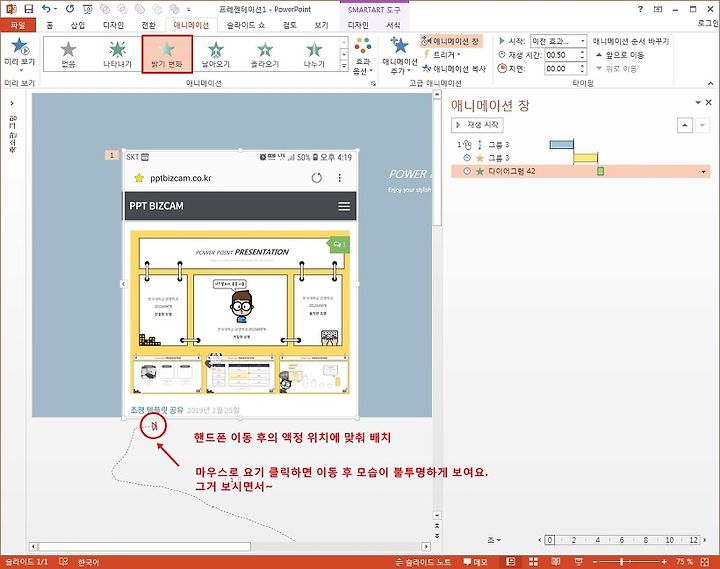Open 다이어그램 42 animation item dropdown arrow
This screenshot has height=569, width=720.
[703, 171]
